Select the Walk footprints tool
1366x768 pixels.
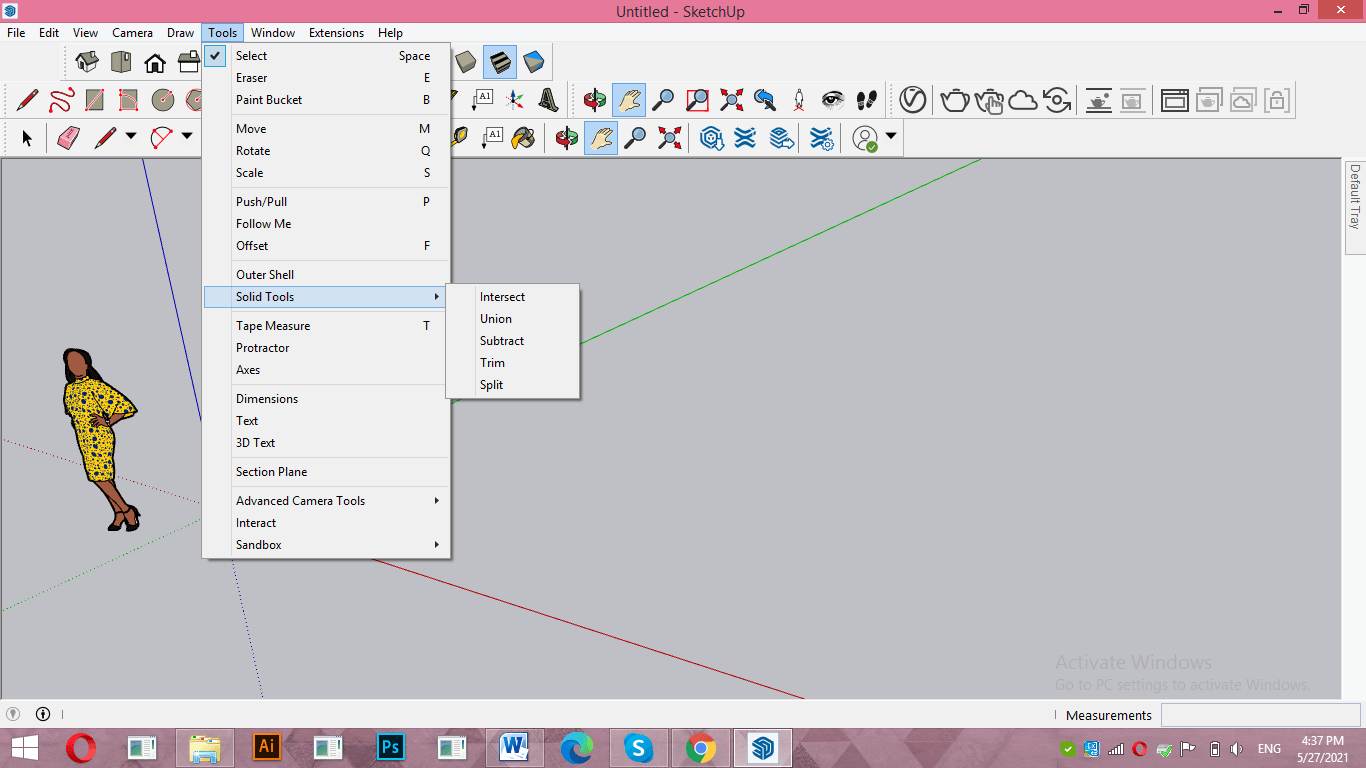[867, 100]
